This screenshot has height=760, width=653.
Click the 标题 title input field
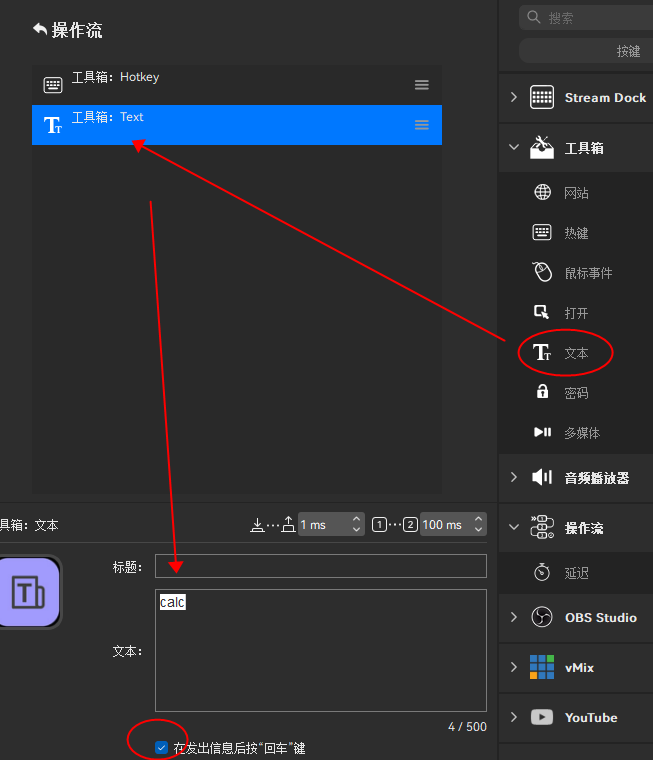pyautogui.click(x=320, y=566)
